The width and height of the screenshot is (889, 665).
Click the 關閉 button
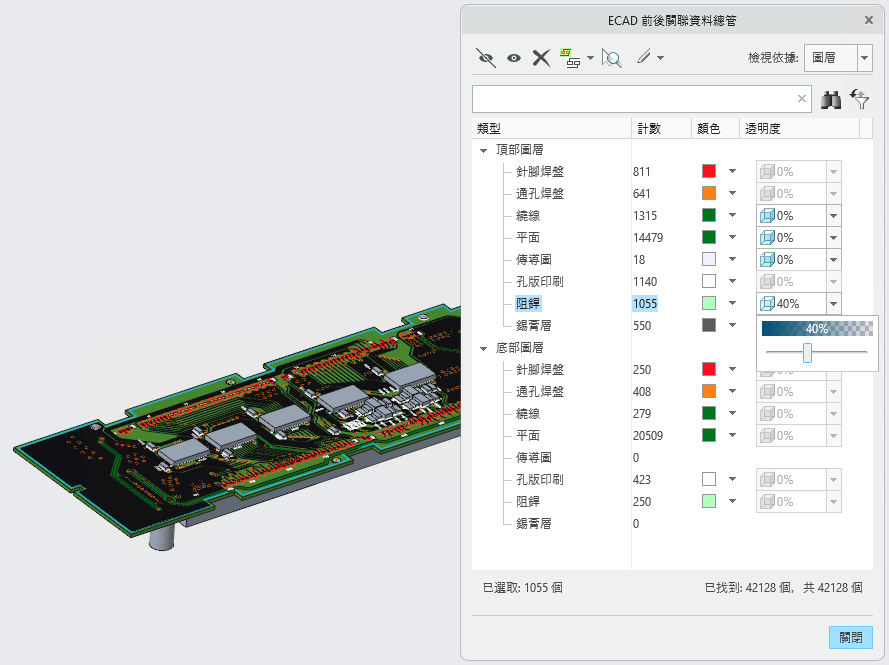850,637
